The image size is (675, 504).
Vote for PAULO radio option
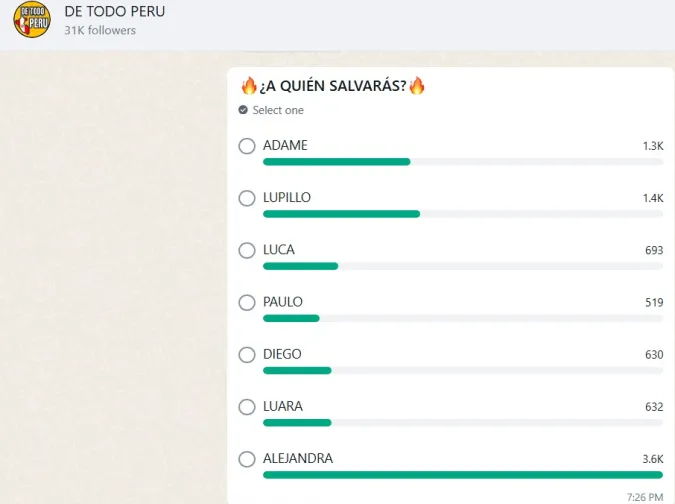pyautogui.click(x=247, y=303)
